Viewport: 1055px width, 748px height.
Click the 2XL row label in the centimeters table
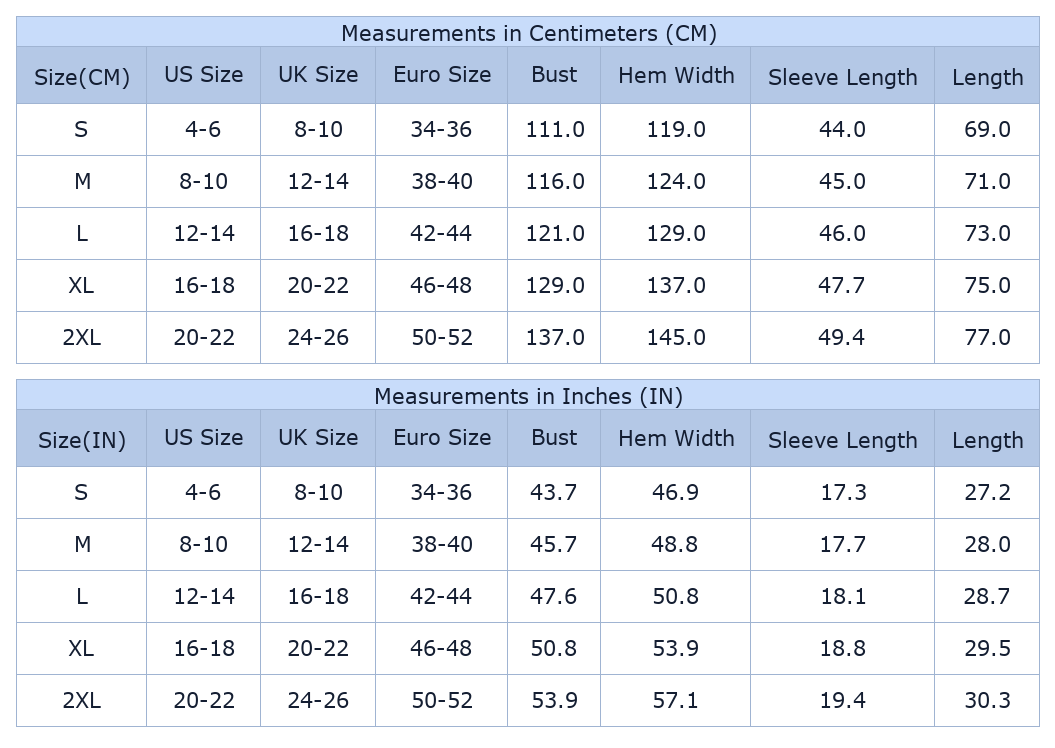(x=82, y=338)
